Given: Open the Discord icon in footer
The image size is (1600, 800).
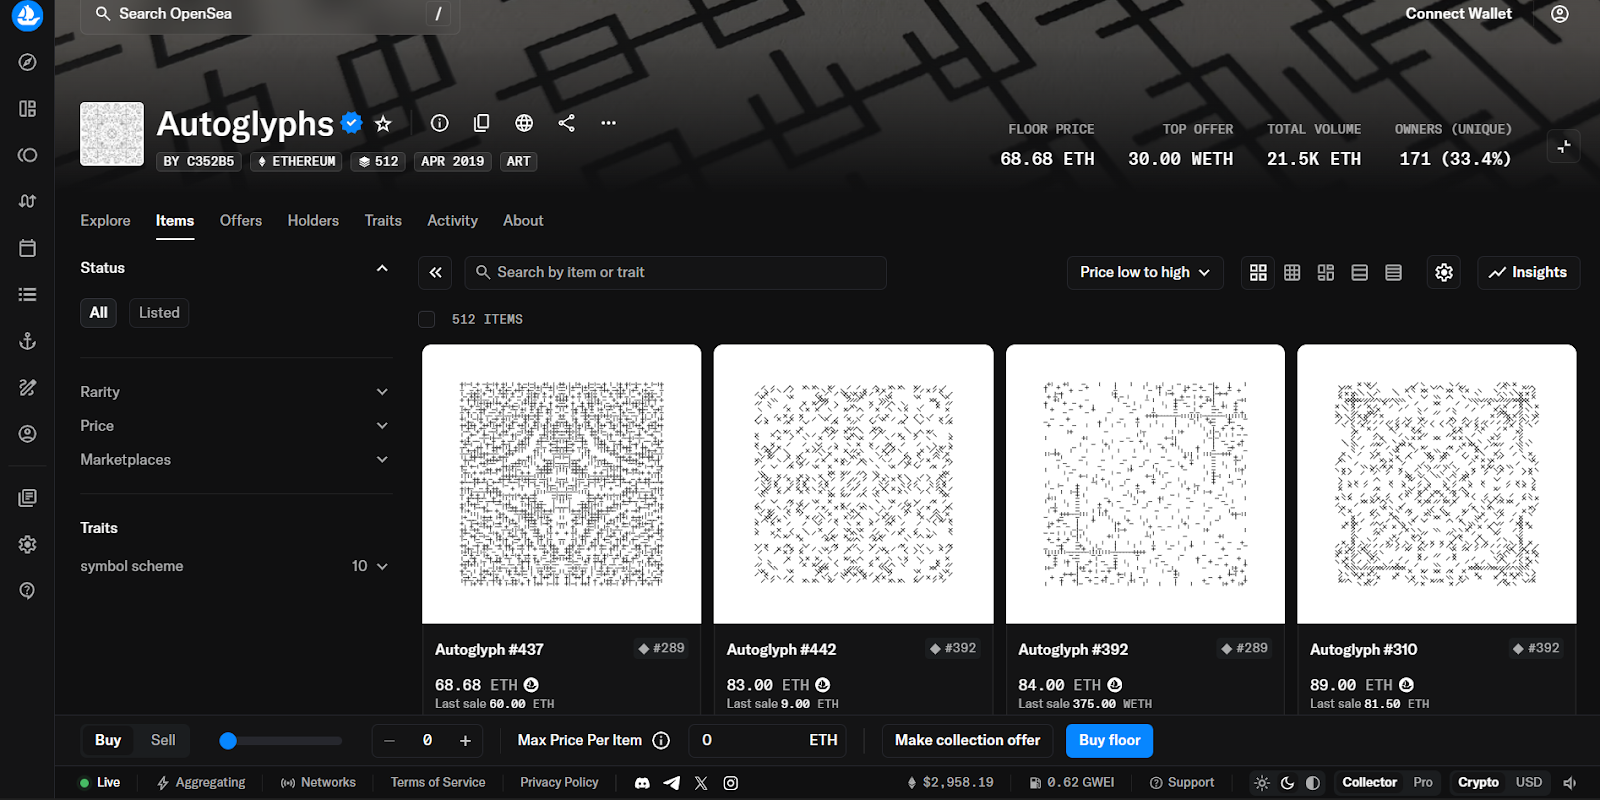Looking at the screenshot, I should click(642, 783).
